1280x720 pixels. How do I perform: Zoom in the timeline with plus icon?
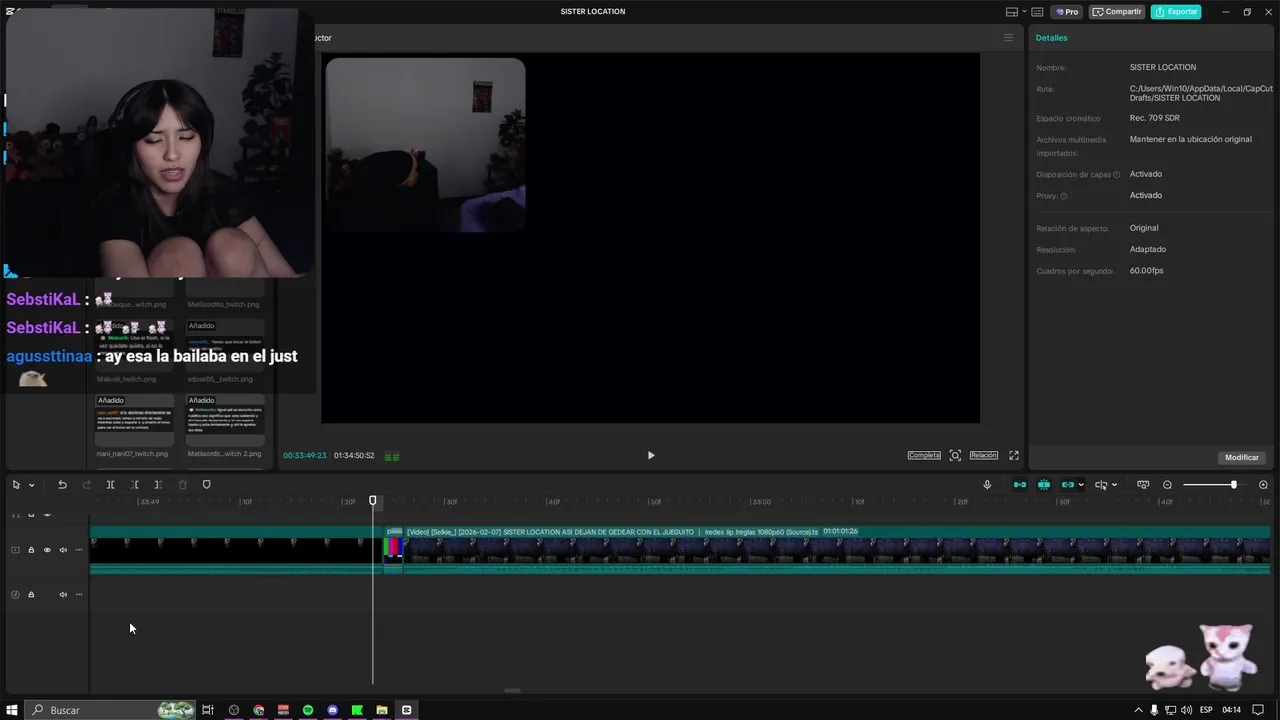click(x=1263, y=485)
